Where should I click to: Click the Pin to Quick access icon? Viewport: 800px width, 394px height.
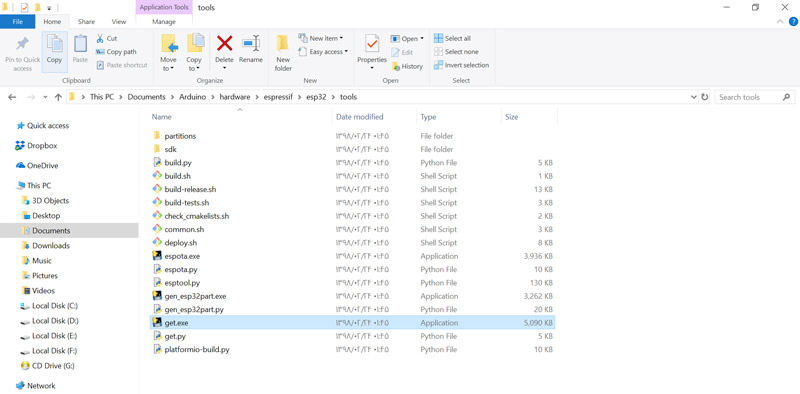click(22, 43)
